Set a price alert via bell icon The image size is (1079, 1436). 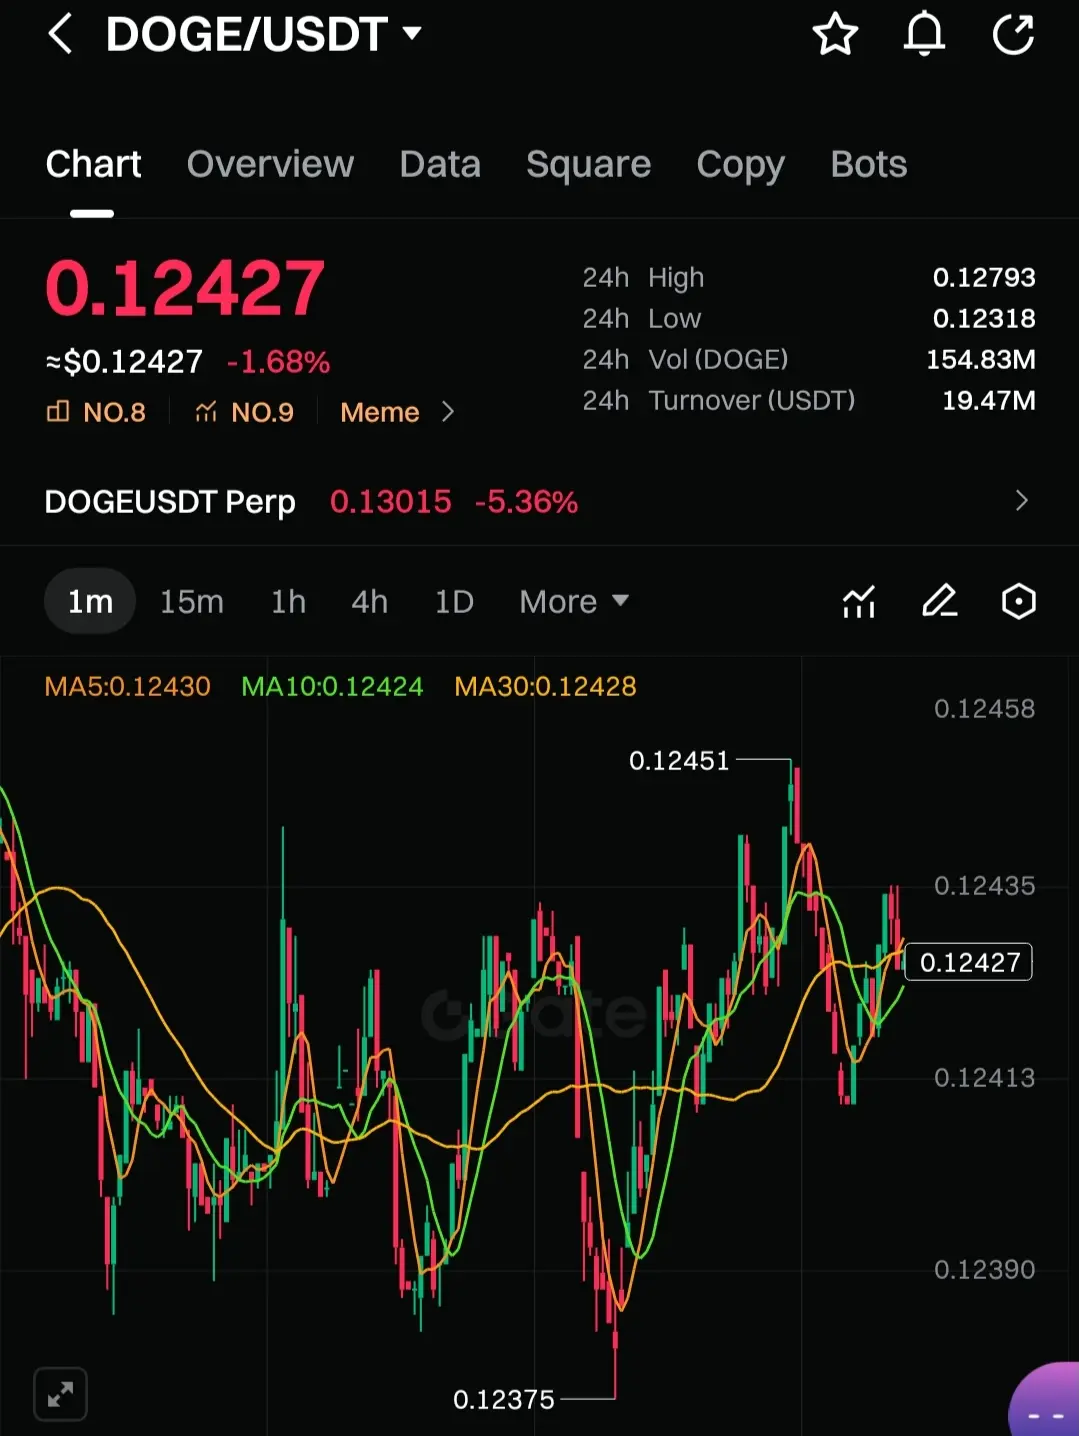click(924, 34)
